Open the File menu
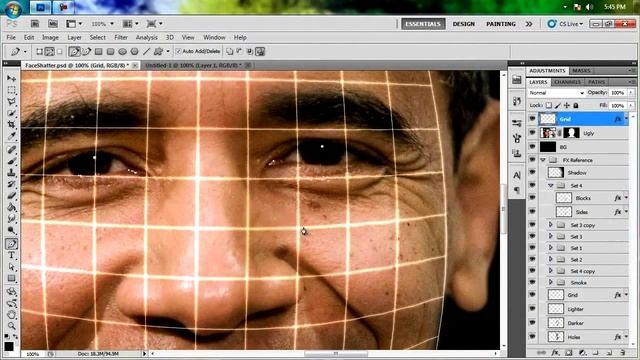Screen dimensions: 640x360 [x=11, y=38]
